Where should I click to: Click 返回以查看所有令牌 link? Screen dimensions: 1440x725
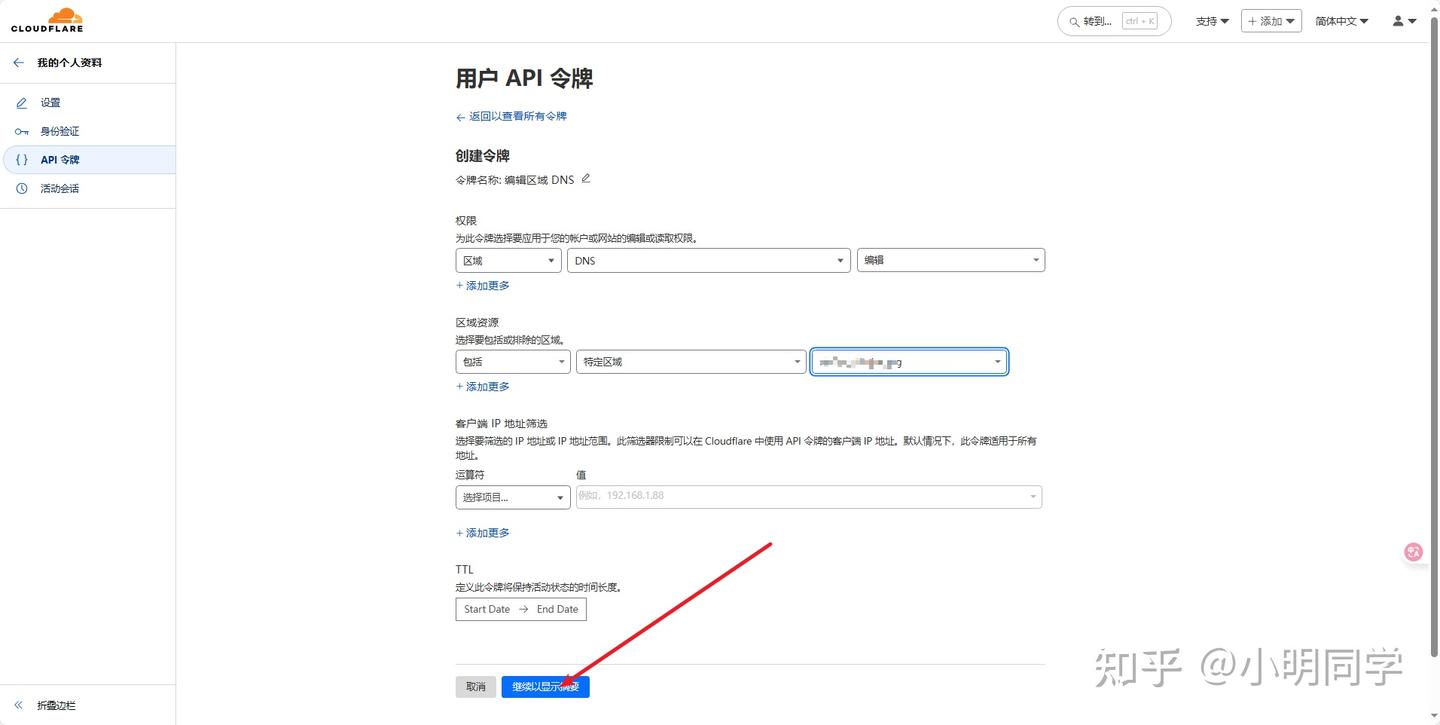pyautogui.click(x=512, y=116)
